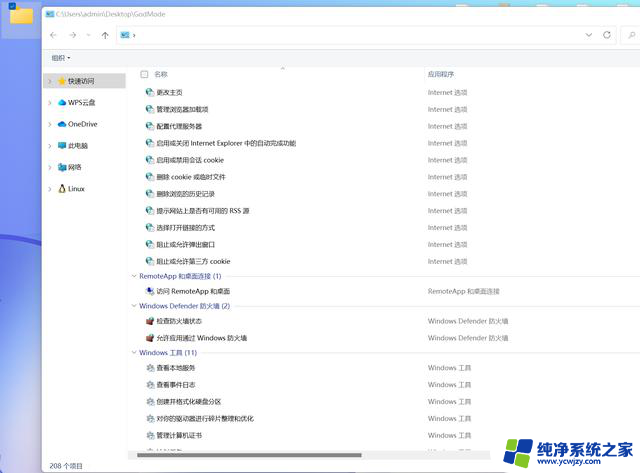The height and width of the screenshot is (473, 640).
Task: Open the recent locations dropdown arrow
Action: coord(89,35)
